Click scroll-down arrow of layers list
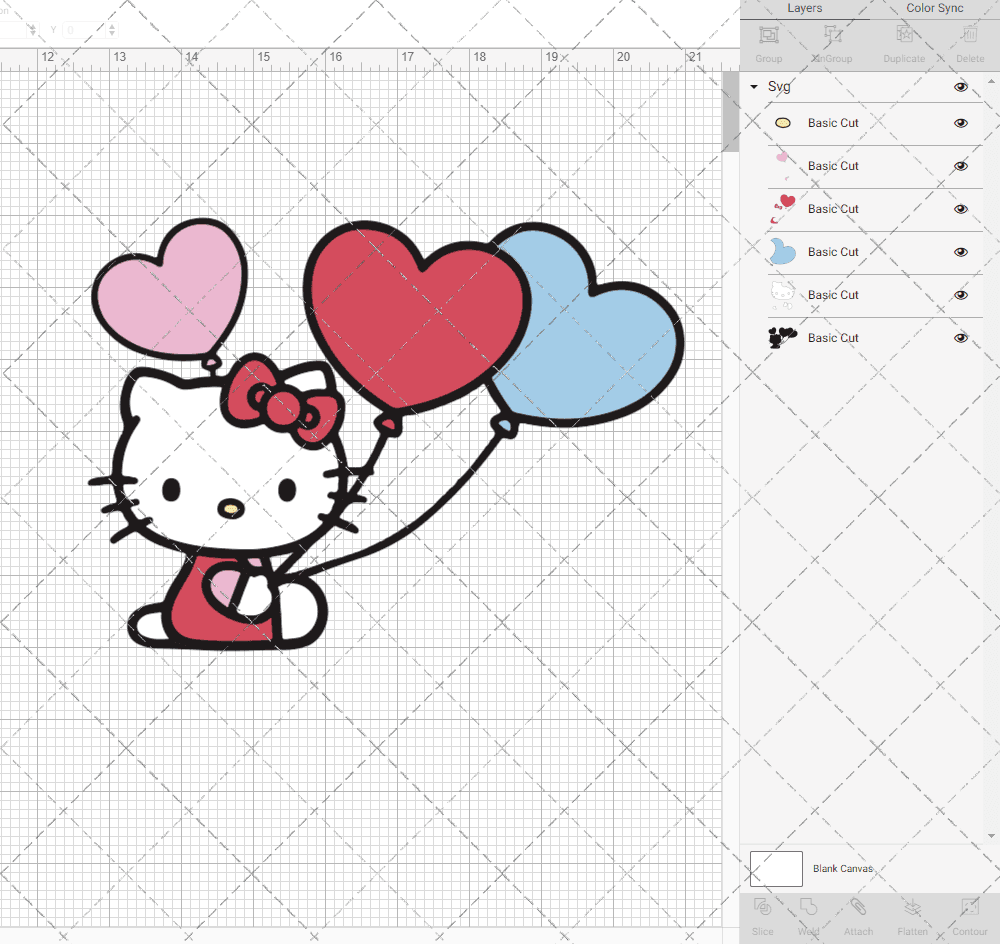Screen dimensions: 1000x944 point(990,836)
